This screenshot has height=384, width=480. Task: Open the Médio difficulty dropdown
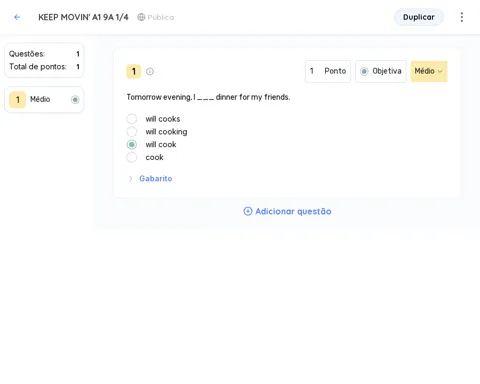click(429, 71)
